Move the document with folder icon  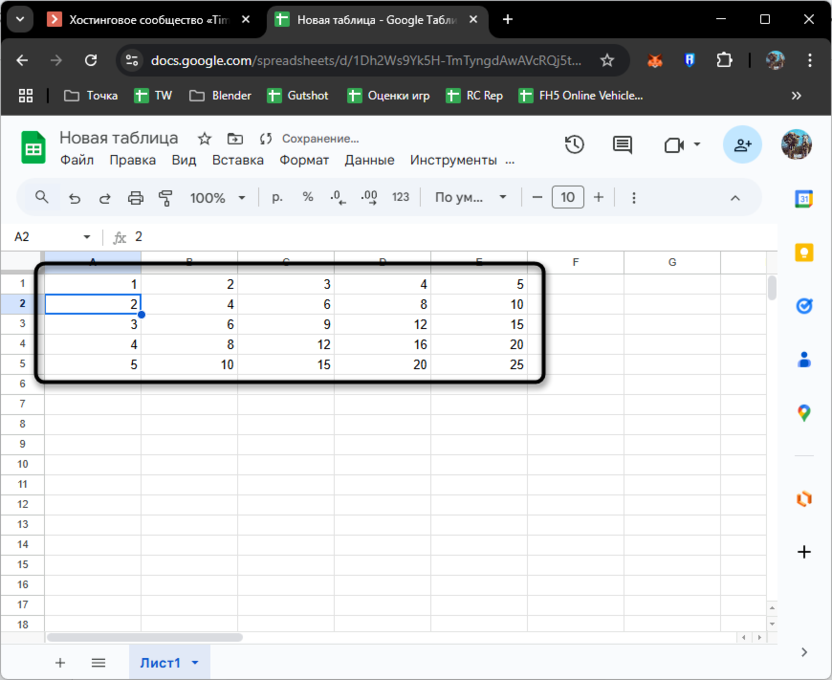[x=235, y=139]
